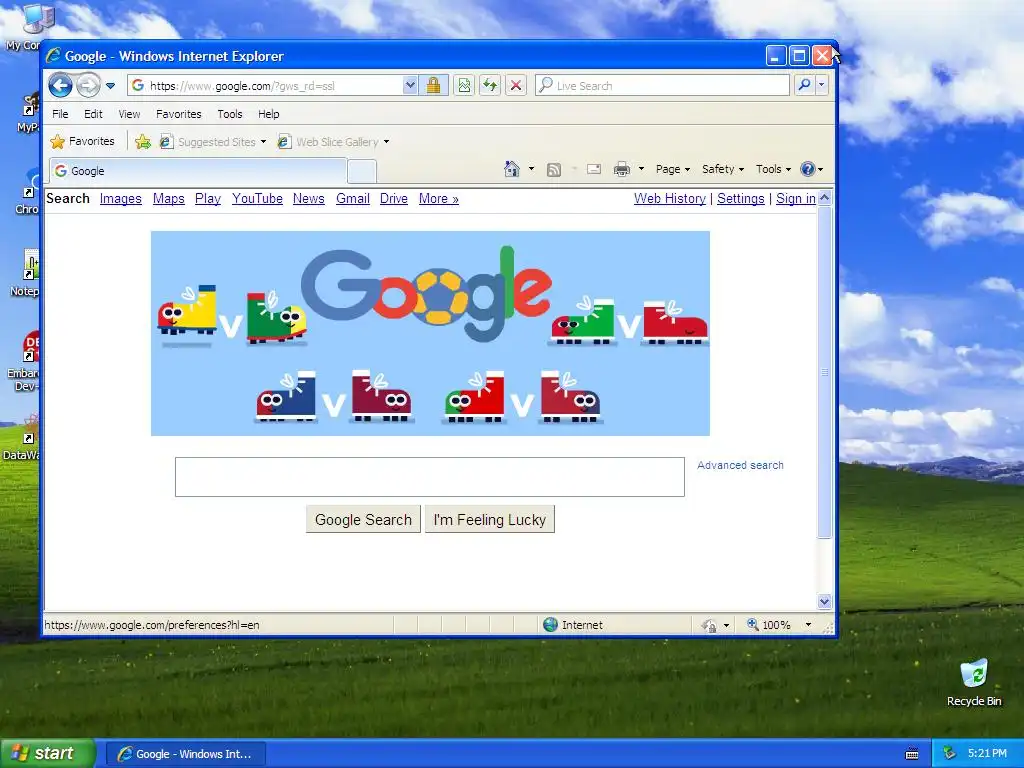This screenshot has width=1024, height=768.
Task: Click the RSS feeds icon
Action: point(554,170)
